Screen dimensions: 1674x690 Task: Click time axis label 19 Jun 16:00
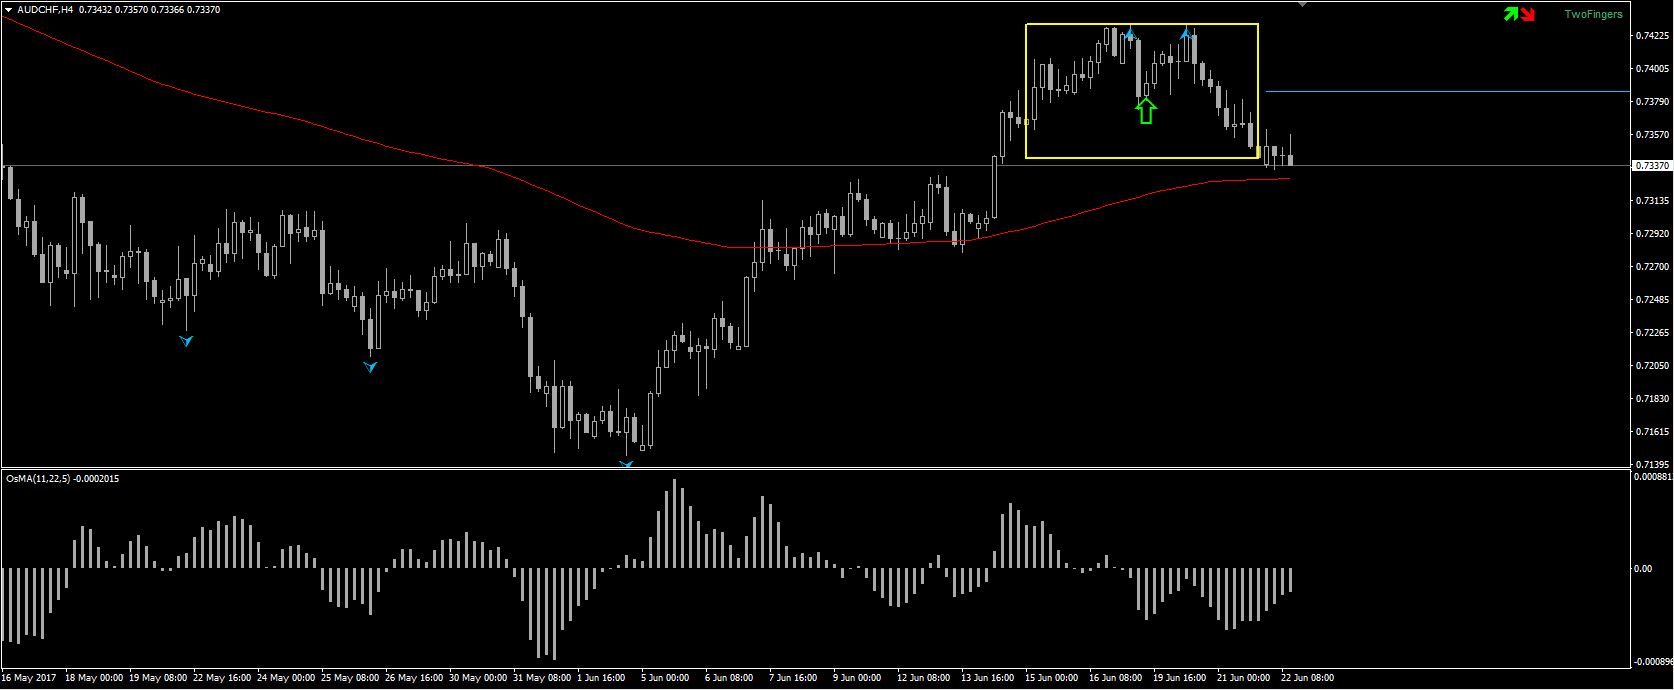[1179, 678]
